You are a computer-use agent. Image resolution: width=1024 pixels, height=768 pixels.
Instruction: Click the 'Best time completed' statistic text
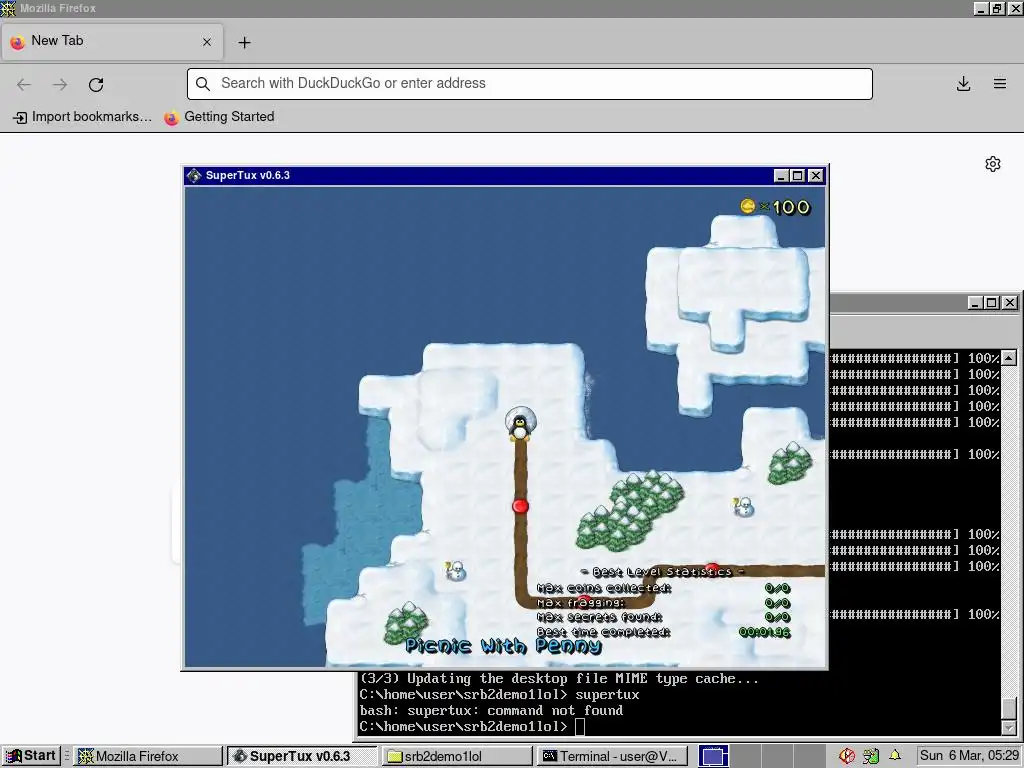603,632
